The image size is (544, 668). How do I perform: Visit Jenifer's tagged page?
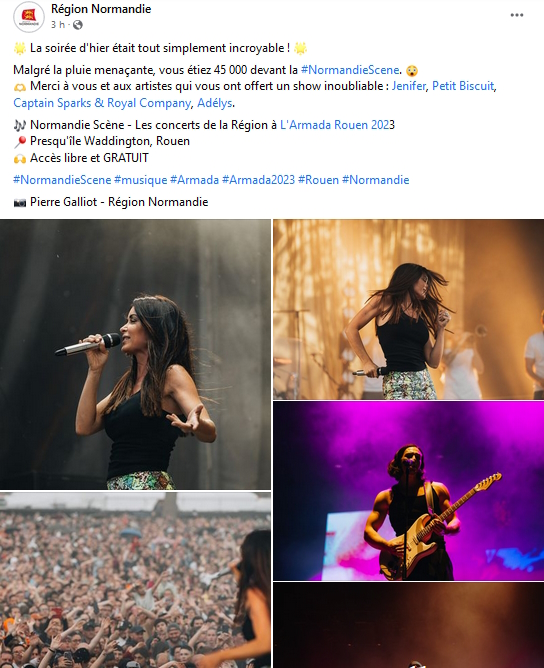tap(409, 86)
